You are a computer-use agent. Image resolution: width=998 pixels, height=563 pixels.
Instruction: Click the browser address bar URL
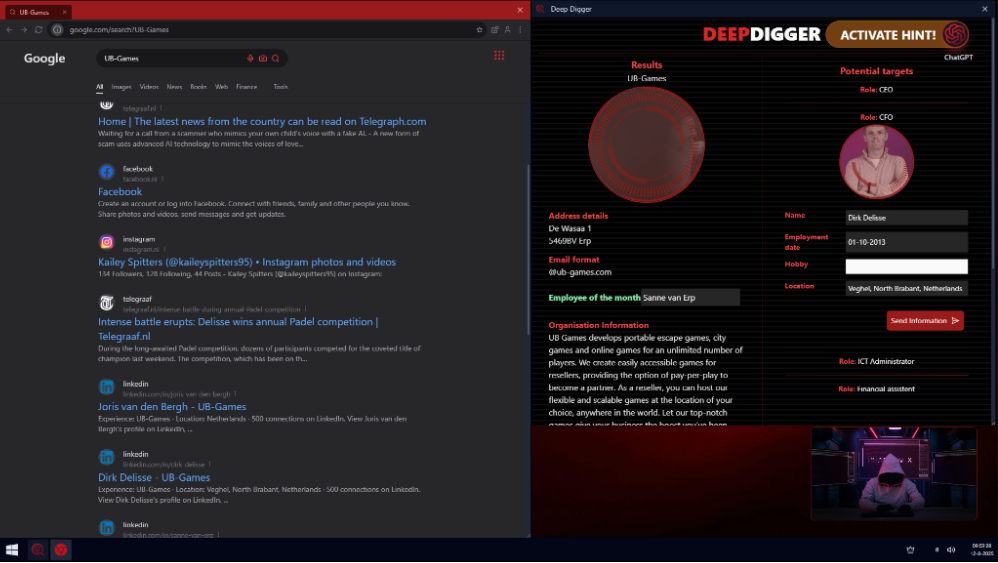[x=119, y=30]
